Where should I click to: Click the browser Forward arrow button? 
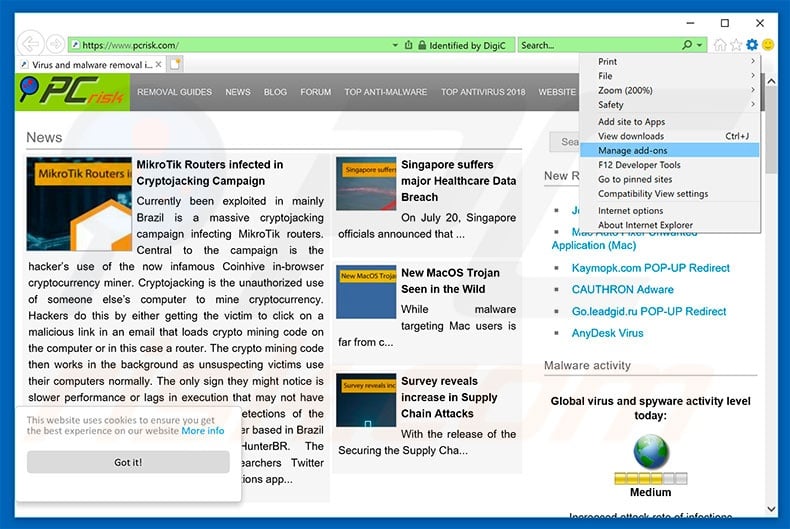point(55,44)
